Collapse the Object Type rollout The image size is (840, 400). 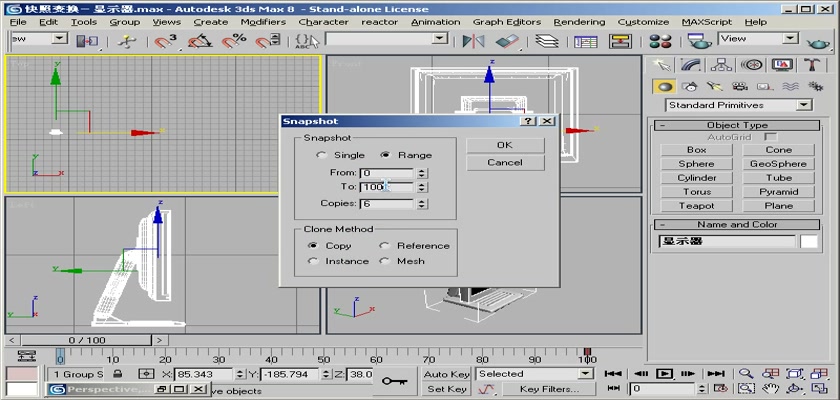[x=737, y=125]
